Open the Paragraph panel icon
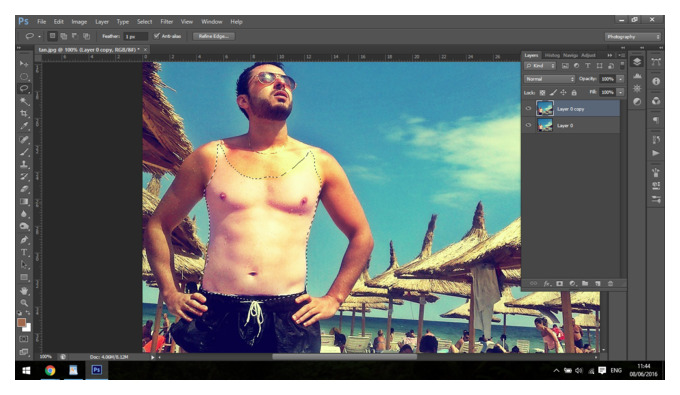Screen dimensions: 680x395 pyautogui.click(x=656, y=120)
